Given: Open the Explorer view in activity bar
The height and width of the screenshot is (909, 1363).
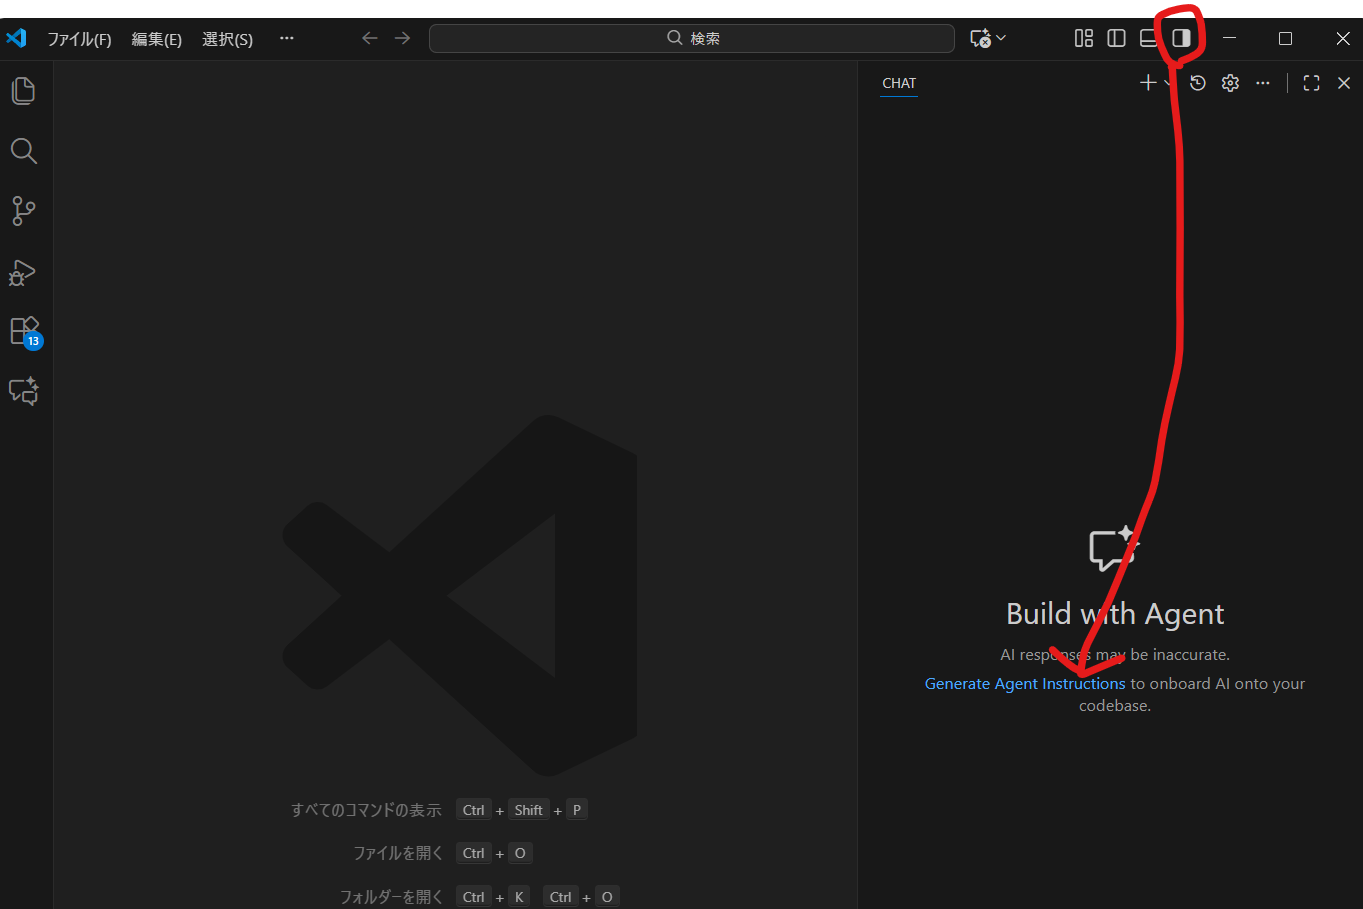Looking at the screenshot, I should pyautogui.click(x=23, y=91).
